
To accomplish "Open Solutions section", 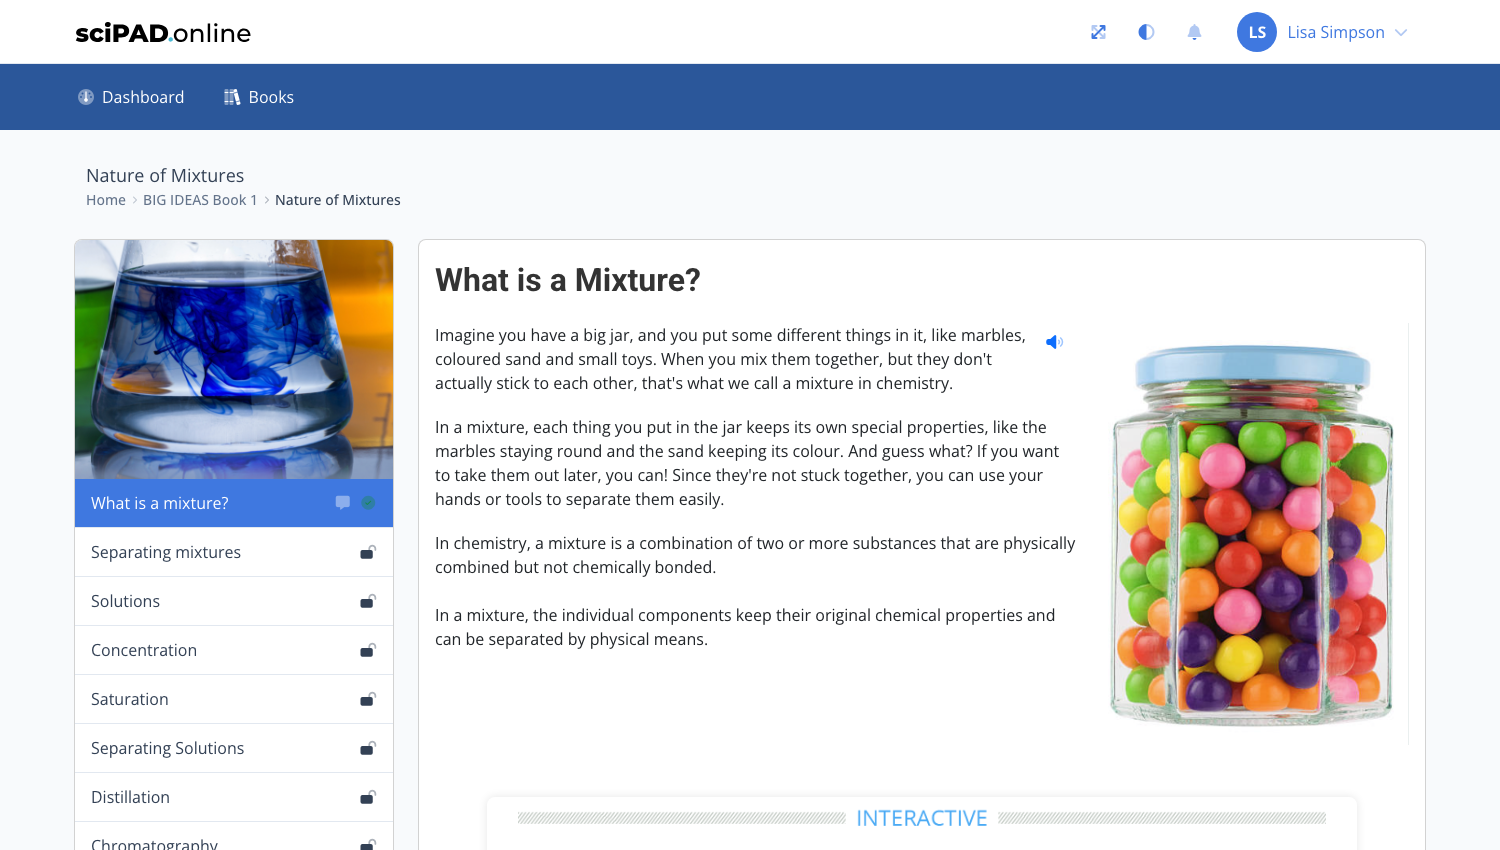I will [234, 601].
